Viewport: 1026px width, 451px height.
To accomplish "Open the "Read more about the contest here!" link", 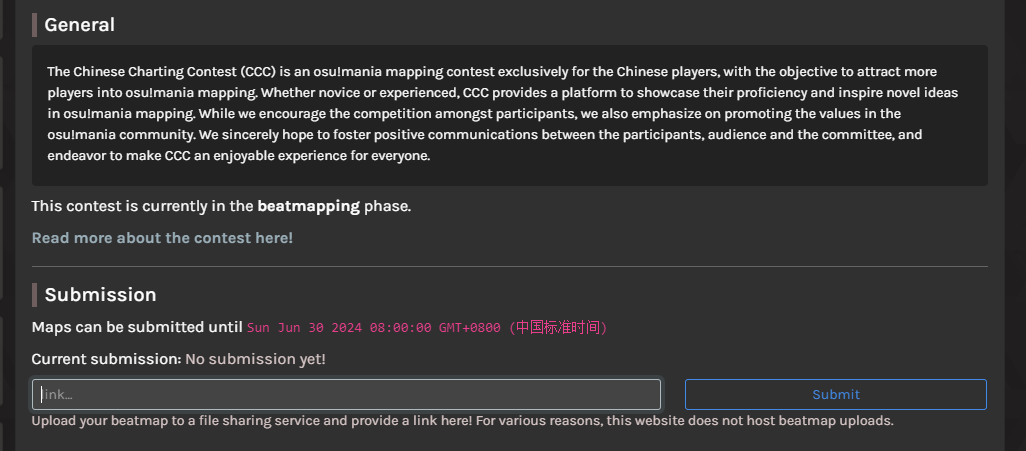I will point(162,238).
